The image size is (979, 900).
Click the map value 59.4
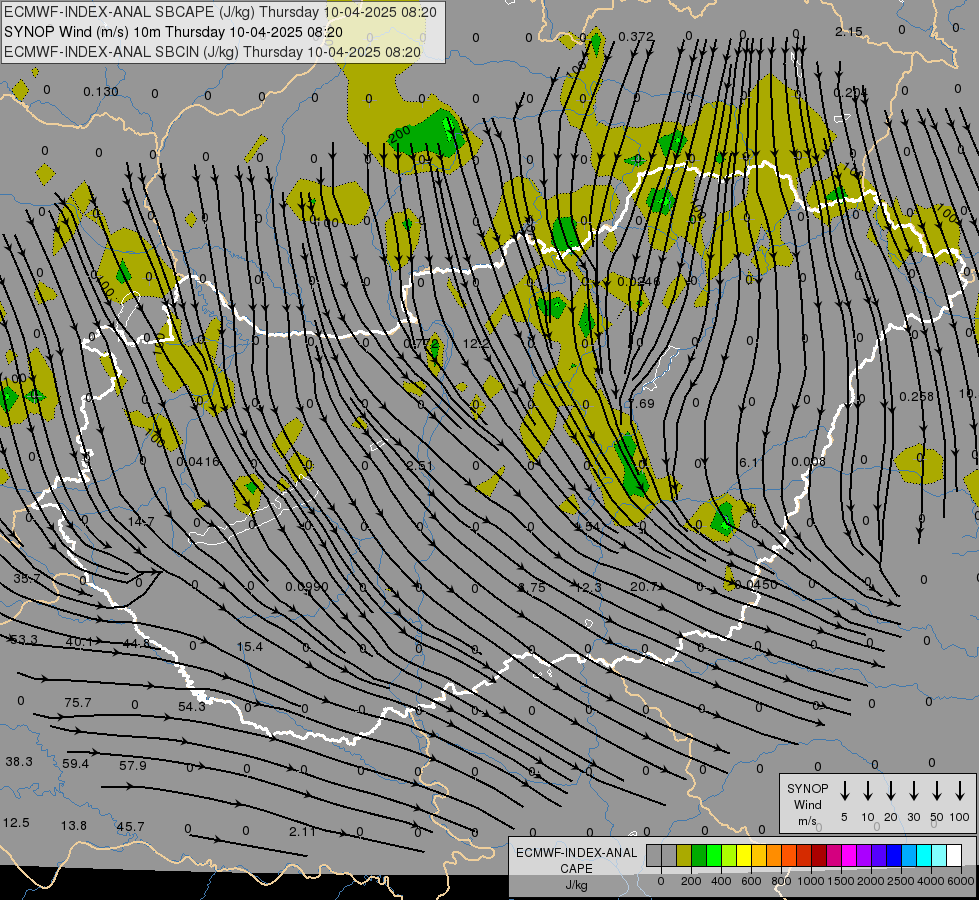tap(76, 763)
